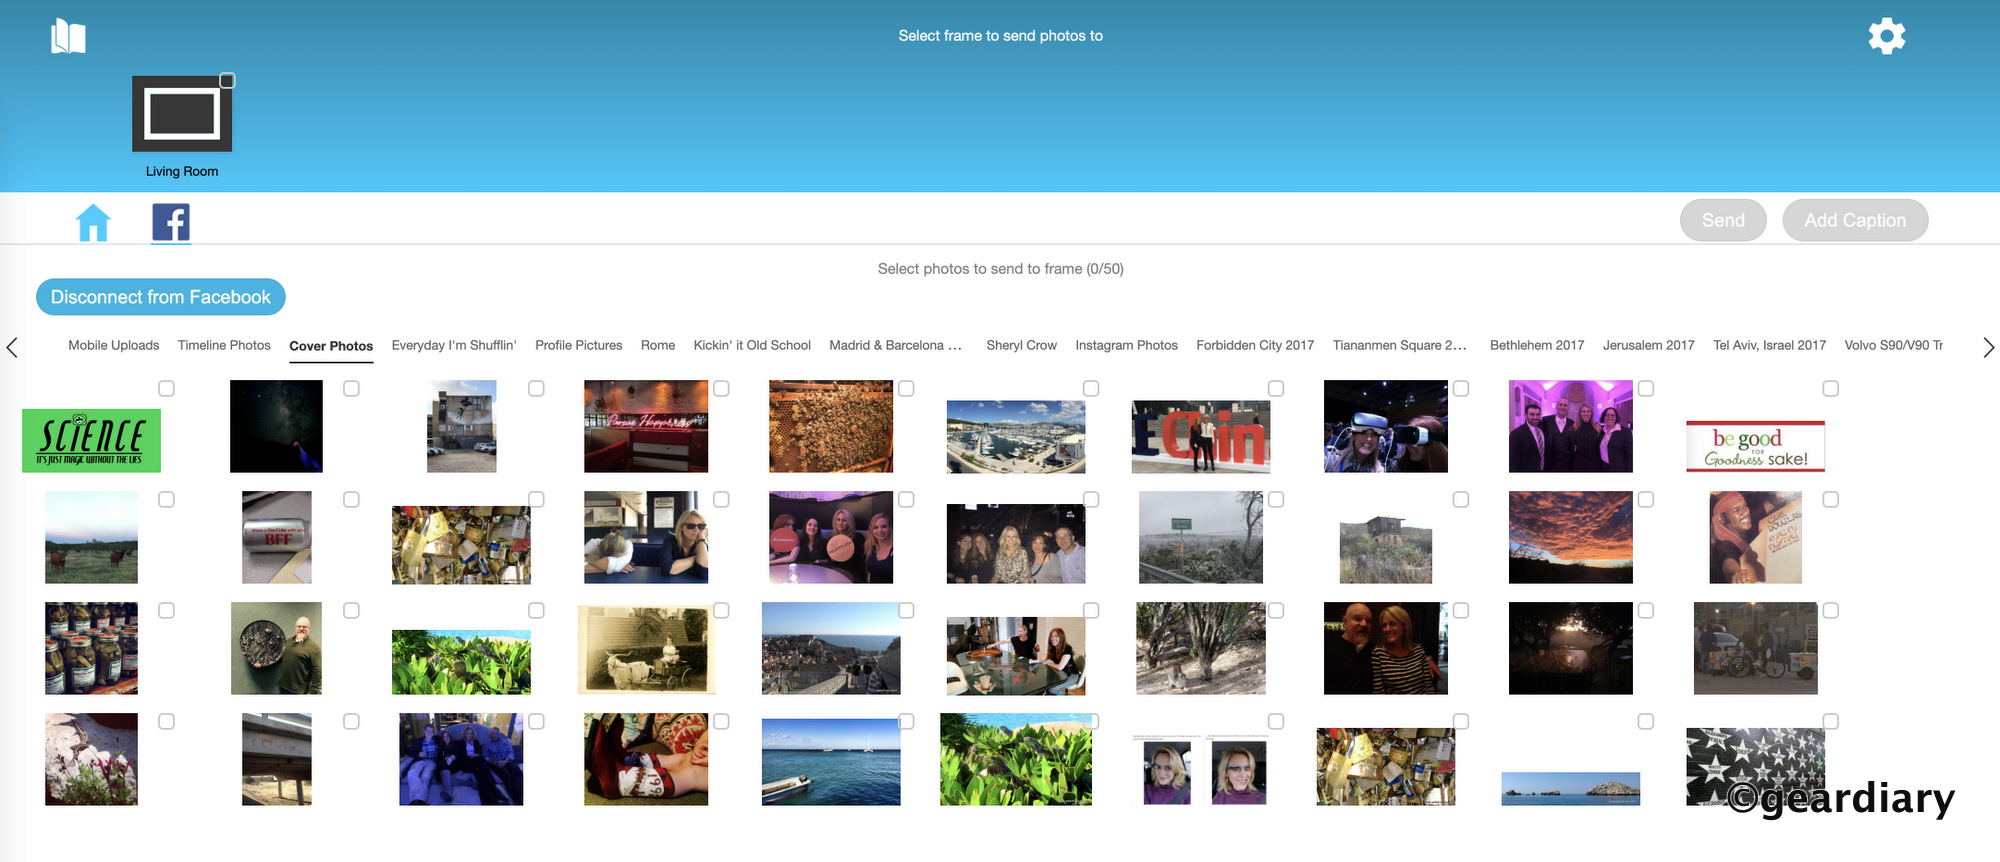Click the Add Caption button
Image resolution: width=2000 pixels, height=862 pixels.
(1855, 220)
